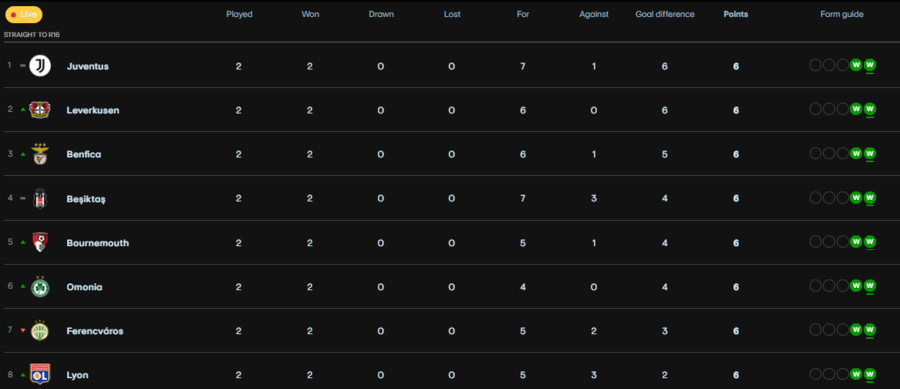Click Juventus's goals For value 7
Screen dimensions: 900x389
pos(522,66)
